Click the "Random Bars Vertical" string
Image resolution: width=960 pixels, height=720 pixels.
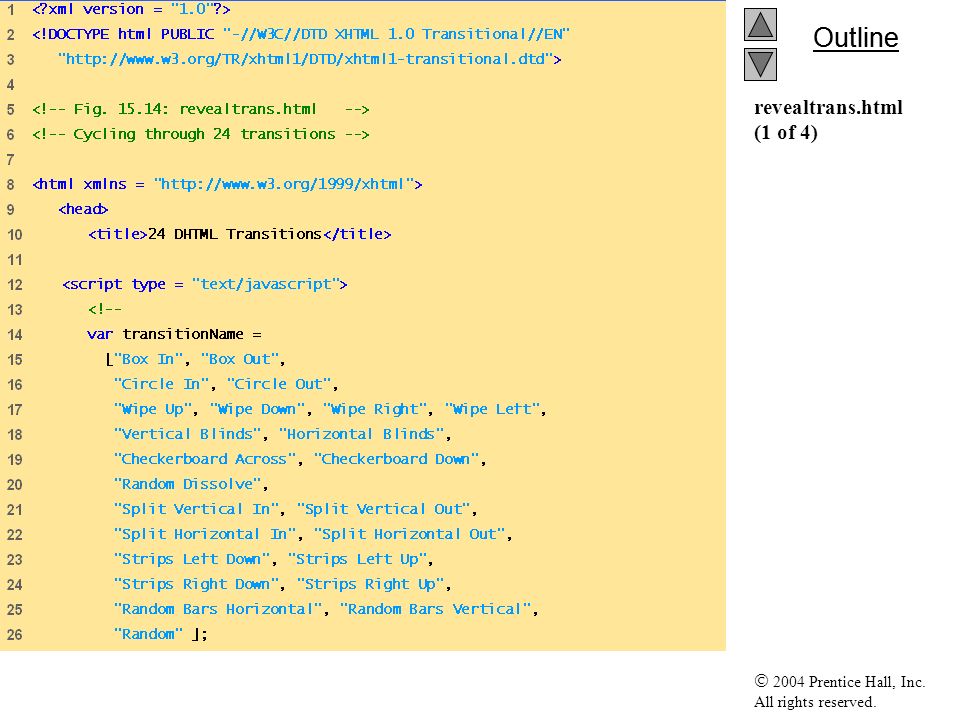pos(435,609)
